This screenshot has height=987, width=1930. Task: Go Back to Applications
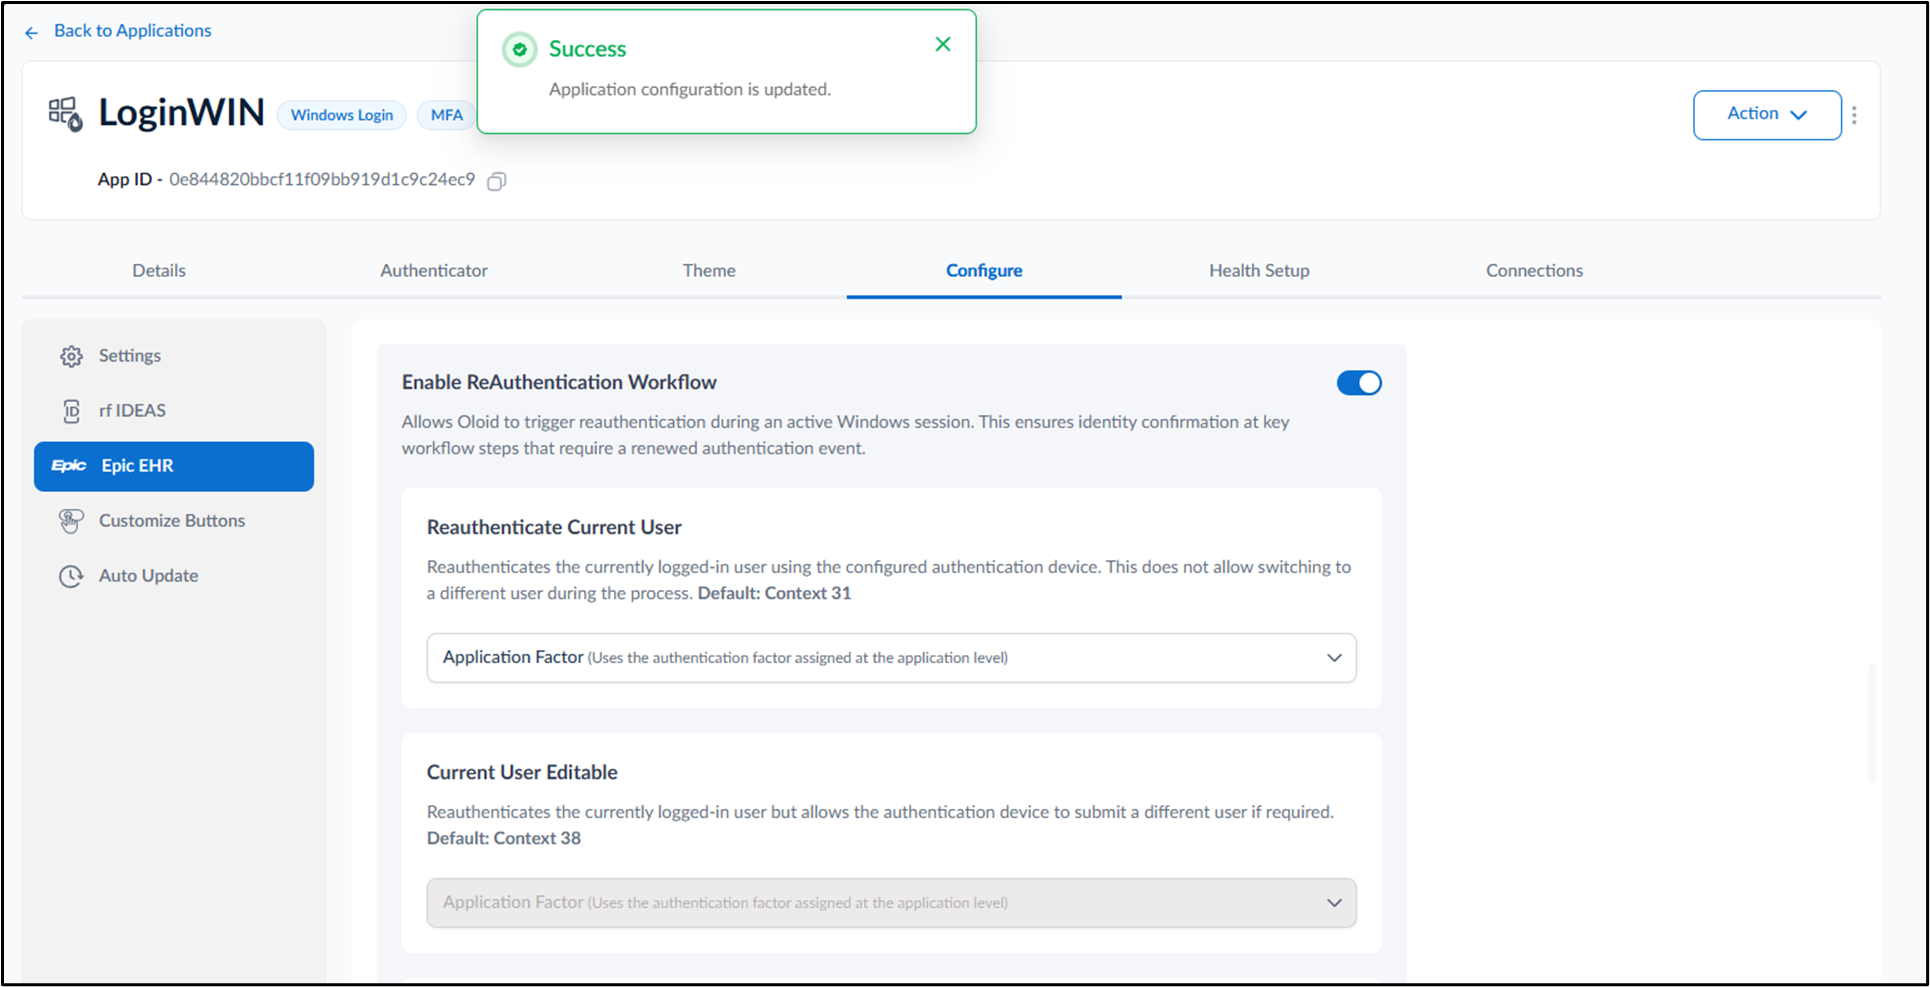(x=133, y=31)
